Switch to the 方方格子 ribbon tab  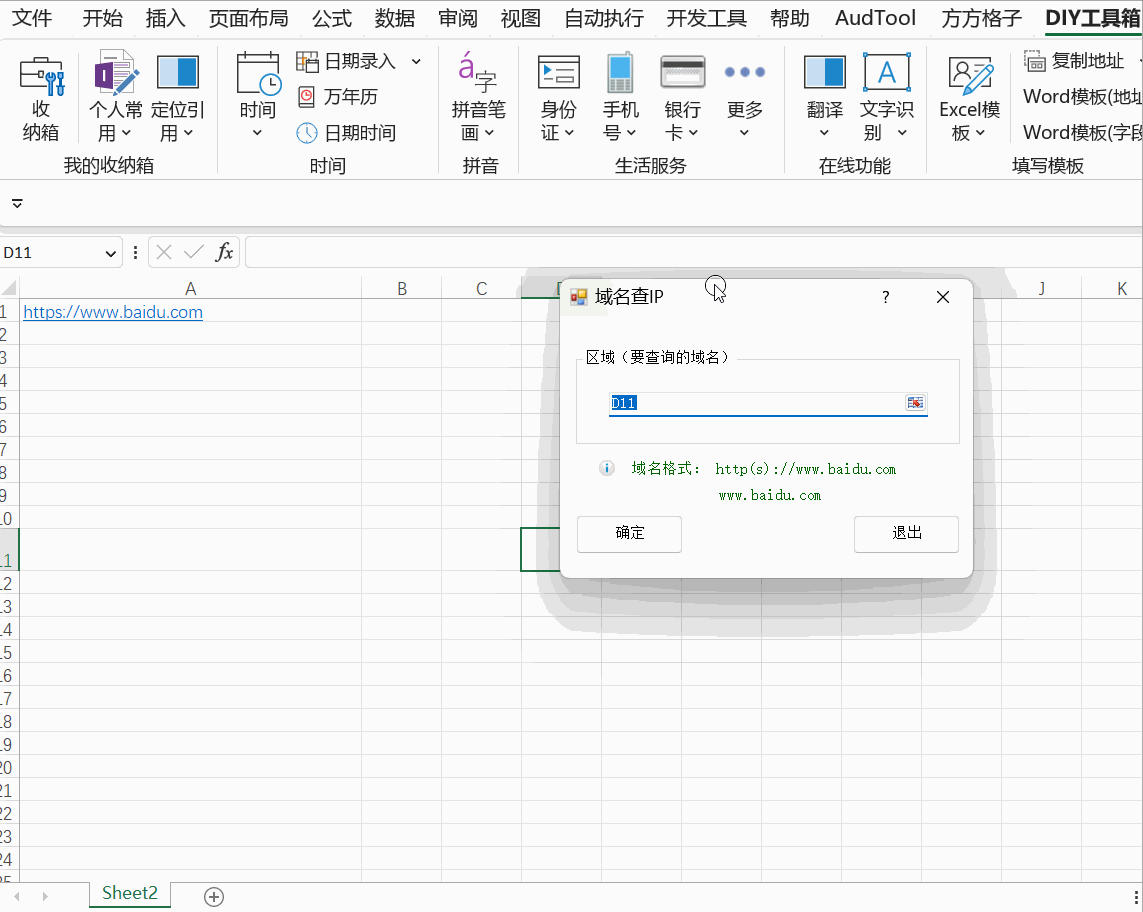981,18
